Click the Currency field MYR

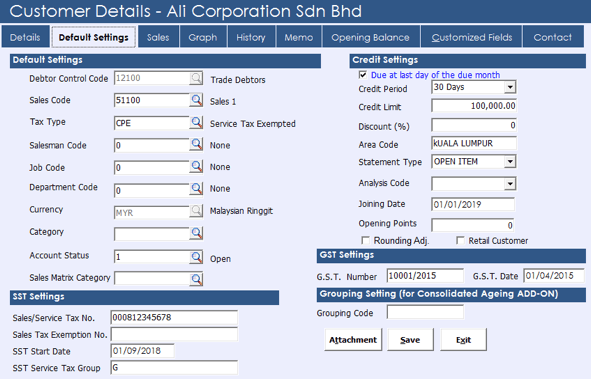[152, 212]
